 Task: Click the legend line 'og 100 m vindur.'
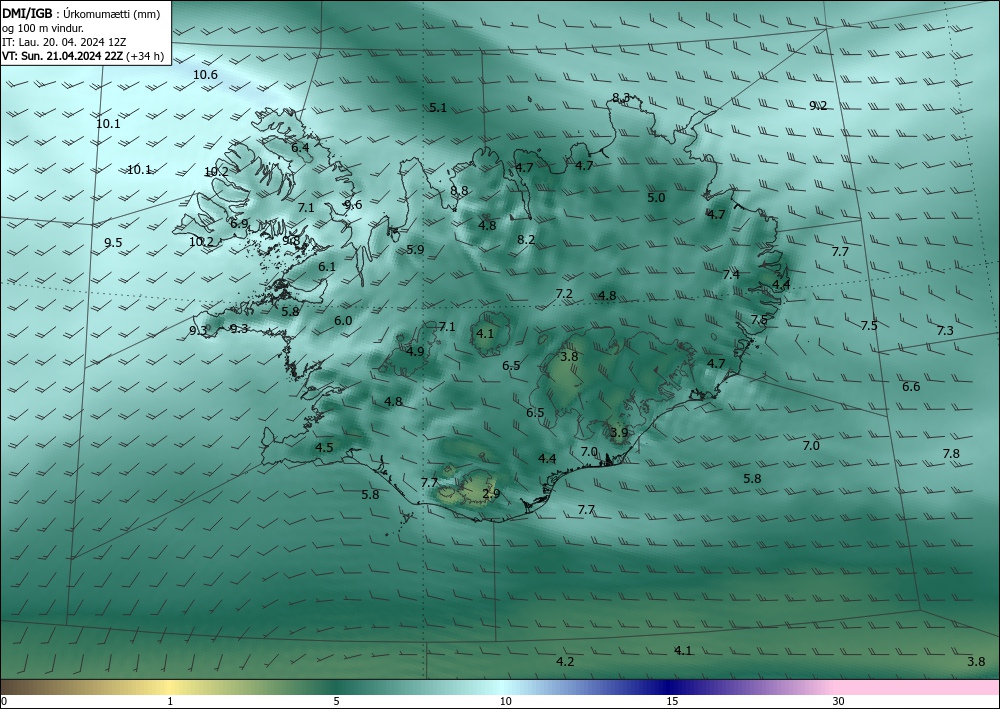pos(43,28)
